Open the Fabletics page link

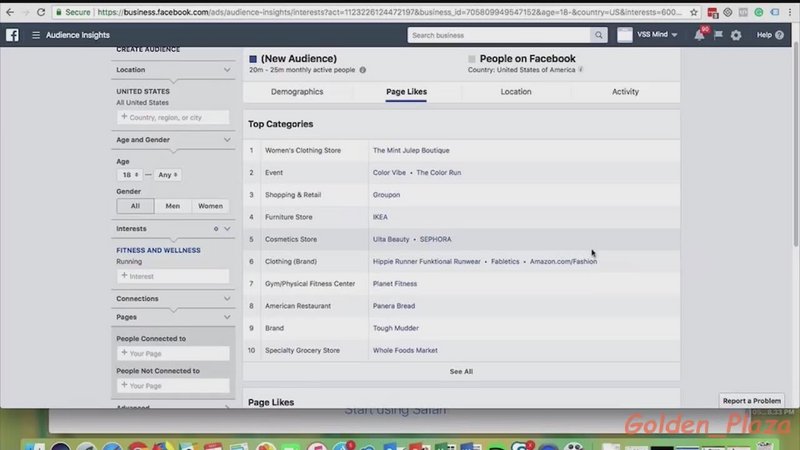[x=505, y=261]
